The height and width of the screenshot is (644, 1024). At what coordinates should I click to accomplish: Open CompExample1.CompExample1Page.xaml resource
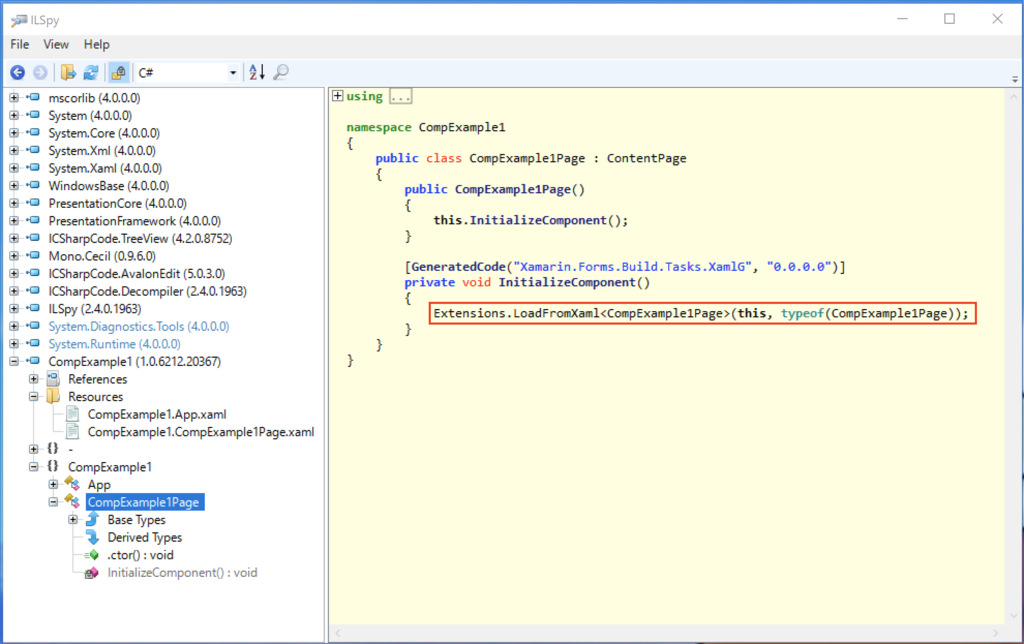tap(201, 432)
